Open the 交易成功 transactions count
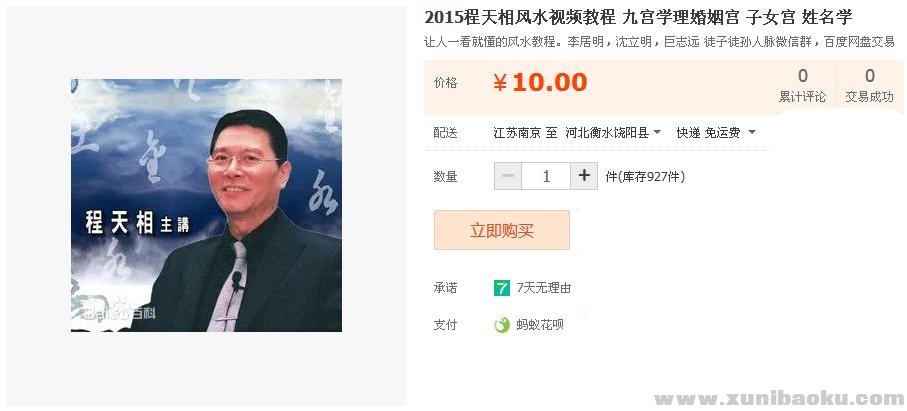Image resolution: width=907 pixels, height=411 pixels. tap(869, 86)
